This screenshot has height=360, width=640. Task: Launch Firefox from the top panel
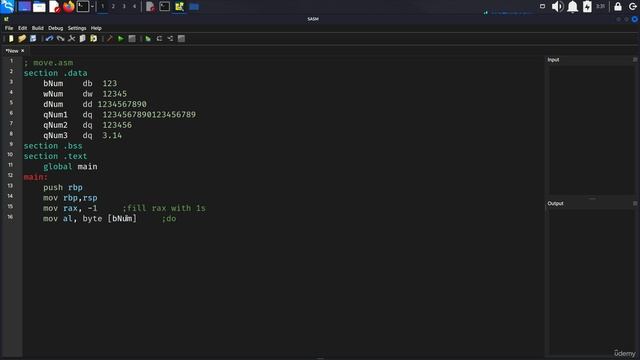(69, 7)
